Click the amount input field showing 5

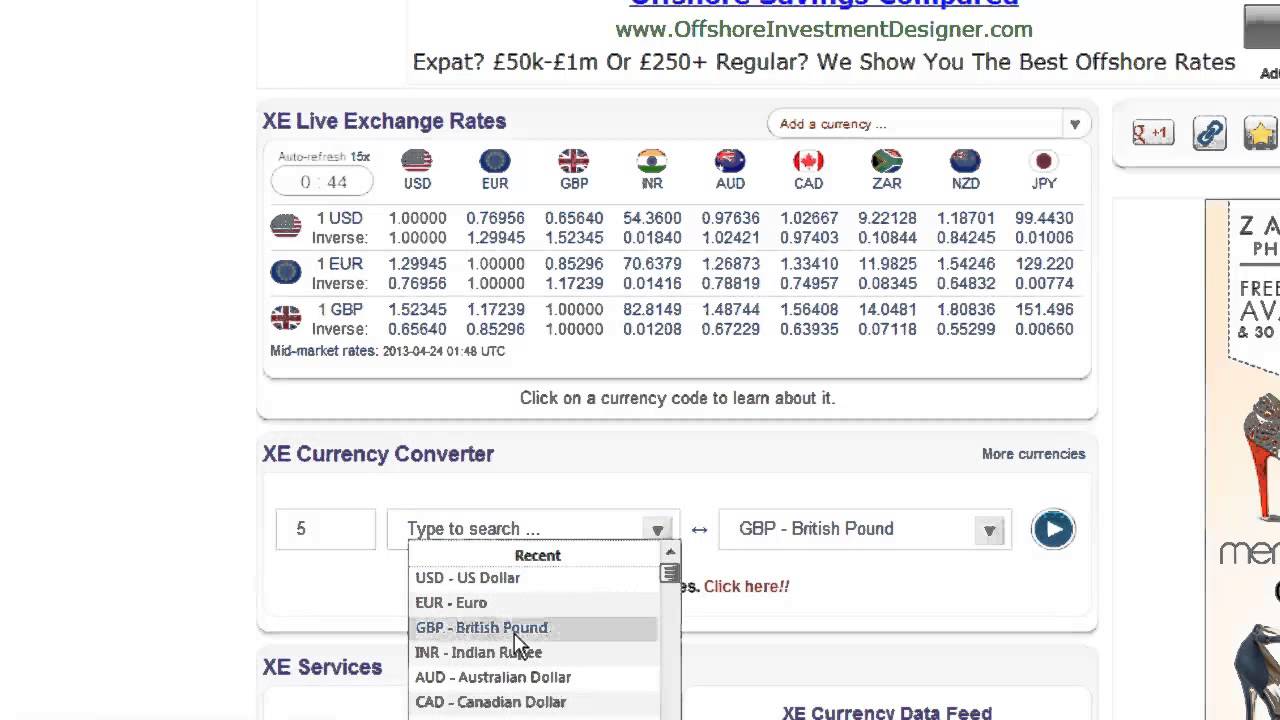pos(325,529)
